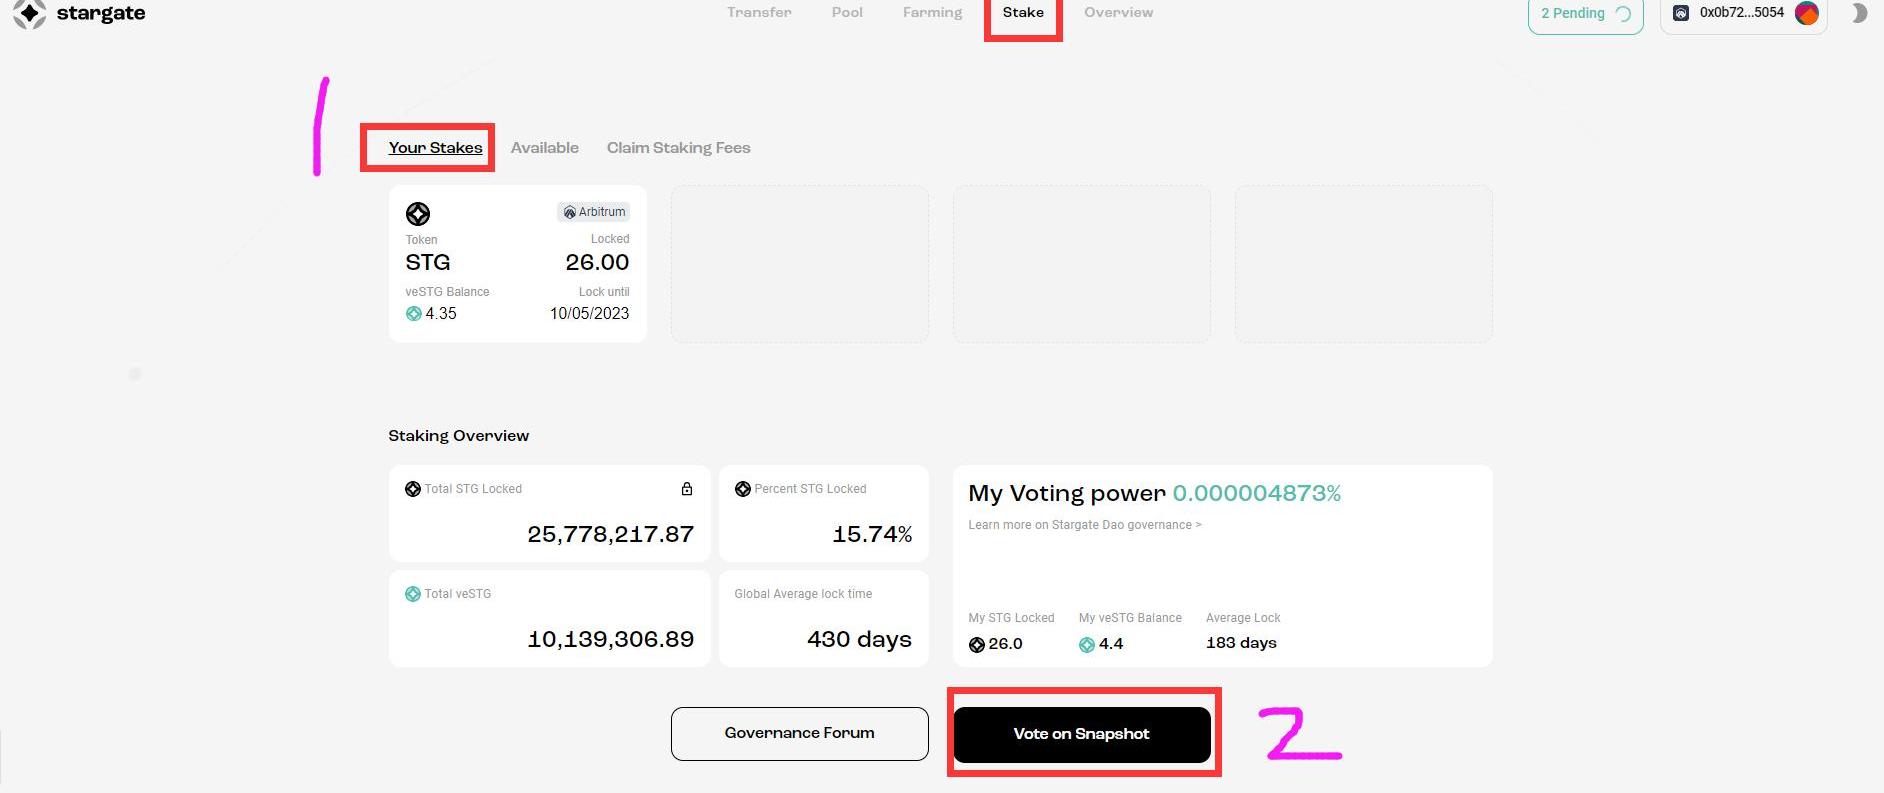Click the STG token icon in stake card

pyautogui.click(x=418, y=213)
